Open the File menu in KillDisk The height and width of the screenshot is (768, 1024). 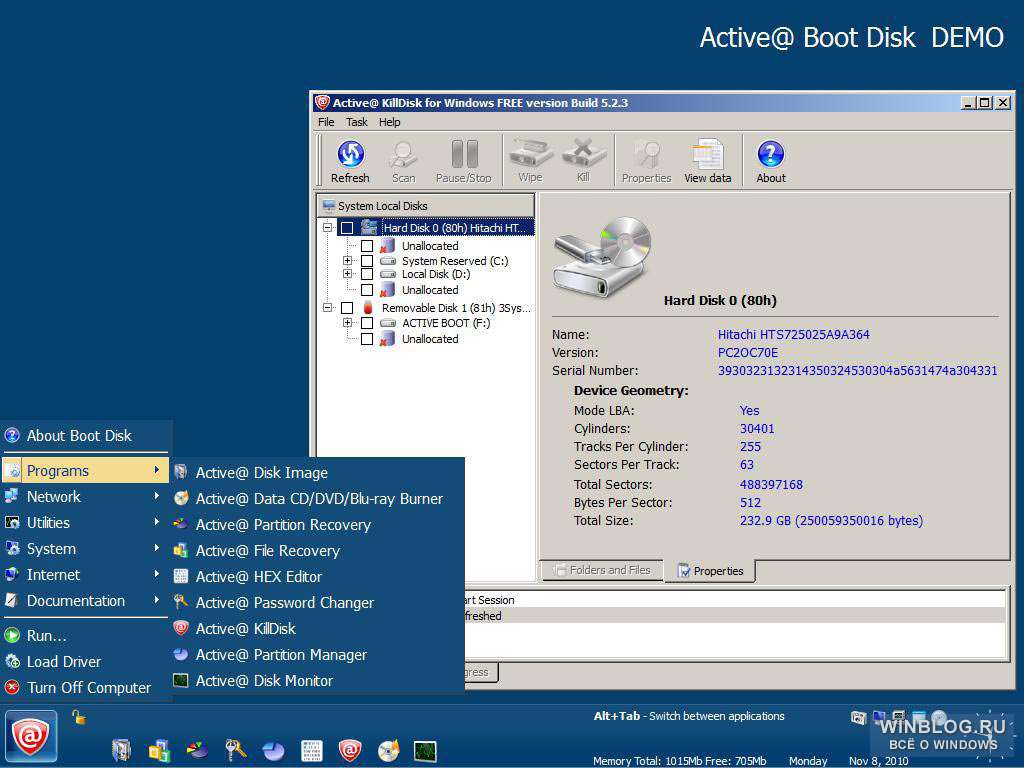pyautogui.click(x=326, y=122)
